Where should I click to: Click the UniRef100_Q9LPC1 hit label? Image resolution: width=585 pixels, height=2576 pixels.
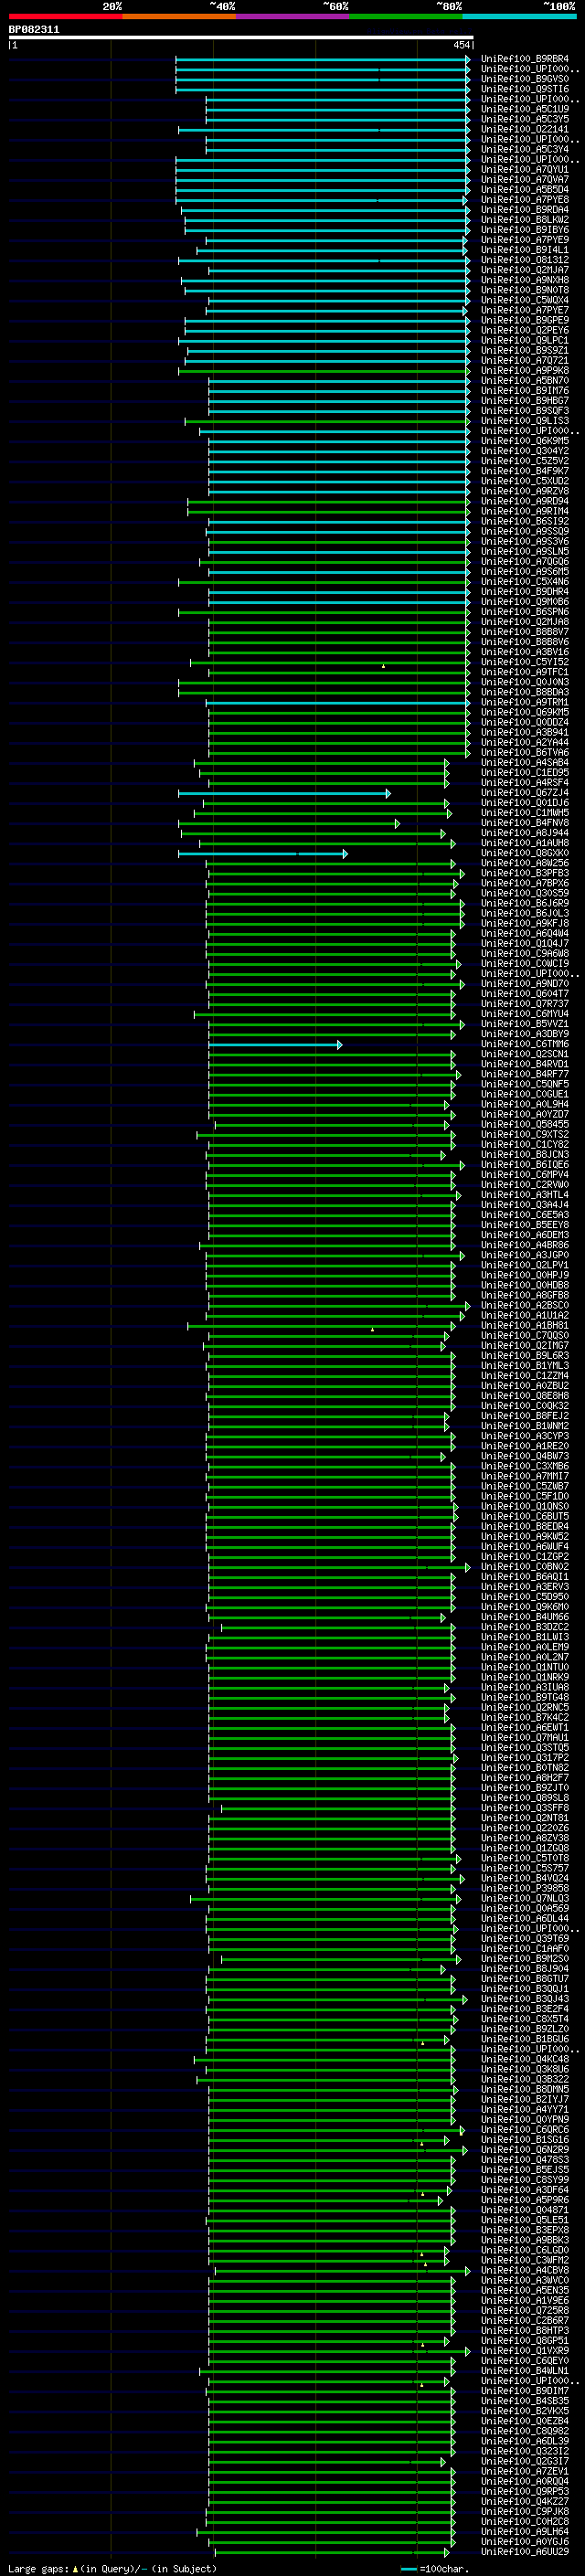(x=525, y=340)
